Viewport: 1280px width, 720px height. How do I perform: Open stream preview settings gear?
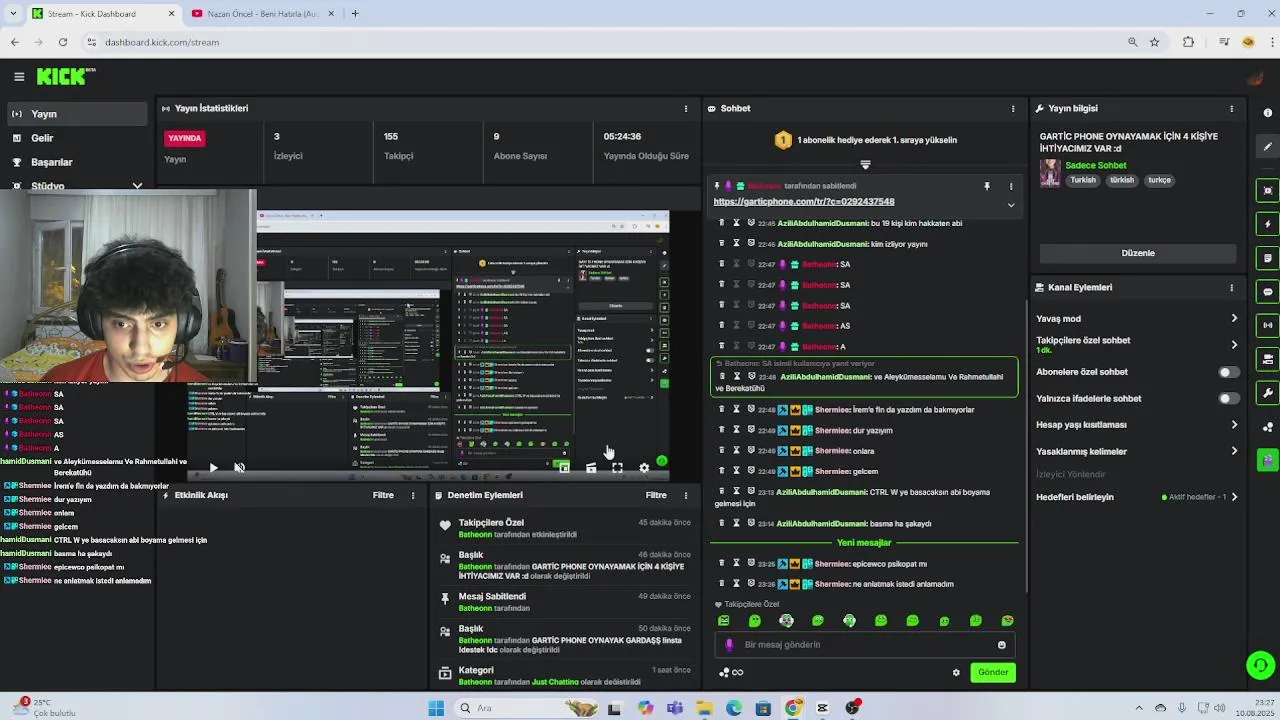click(644, 467)
